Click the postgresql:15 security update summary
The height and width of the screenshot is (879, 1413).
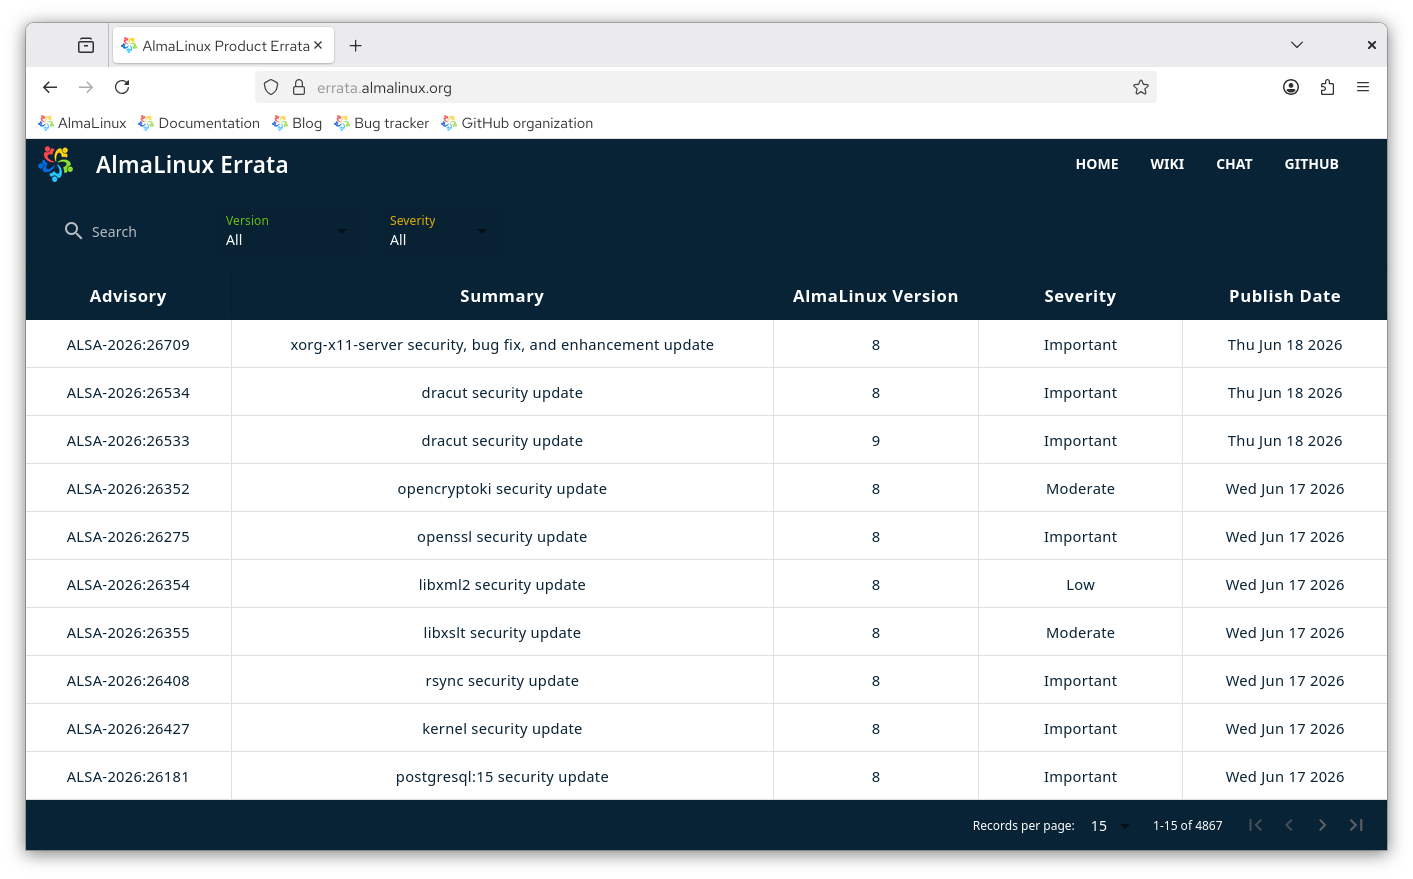(x=502, y=777)
